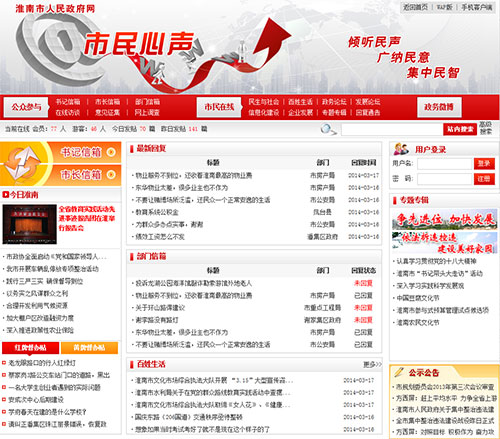Click 凤台县 in the department column
Screen dimensions: 500x439
[322, 212]
